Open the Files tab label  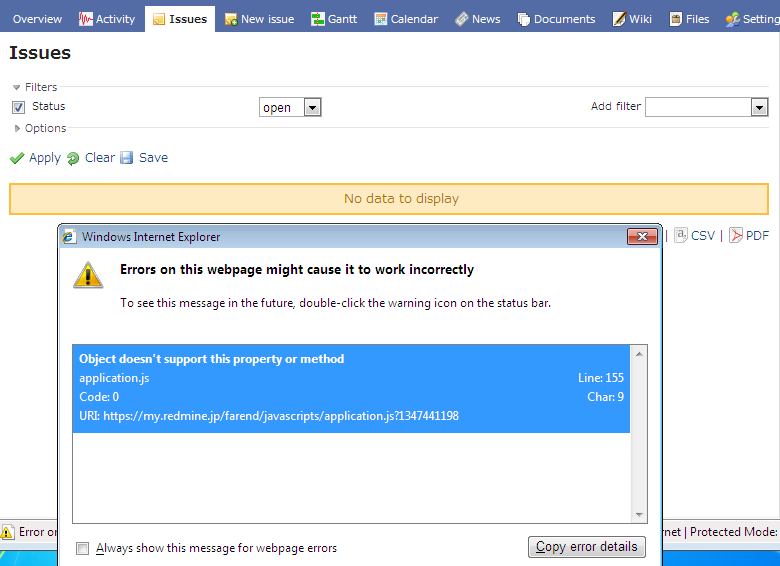point(697,19)
